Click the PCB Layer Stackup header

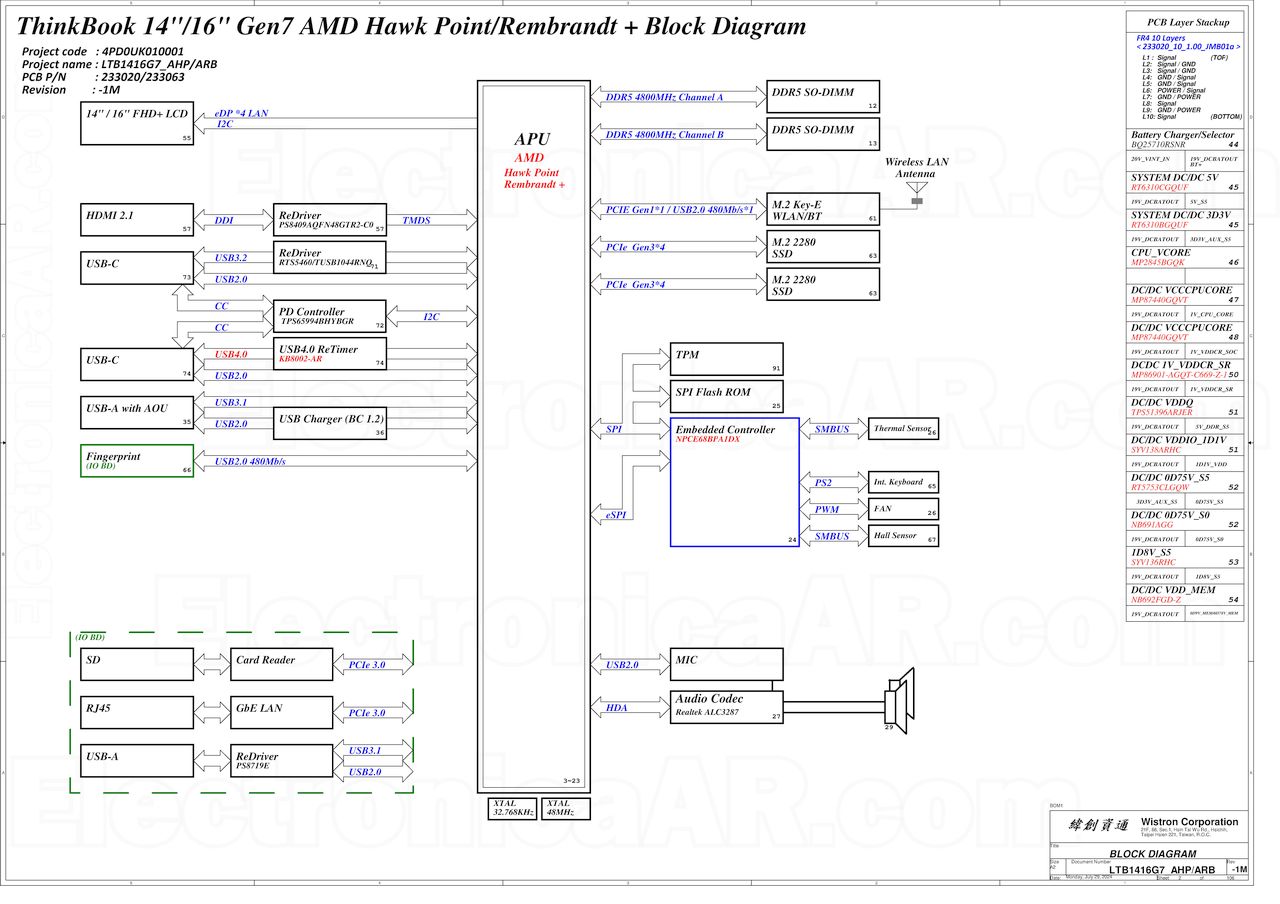tap(1188, 22)
